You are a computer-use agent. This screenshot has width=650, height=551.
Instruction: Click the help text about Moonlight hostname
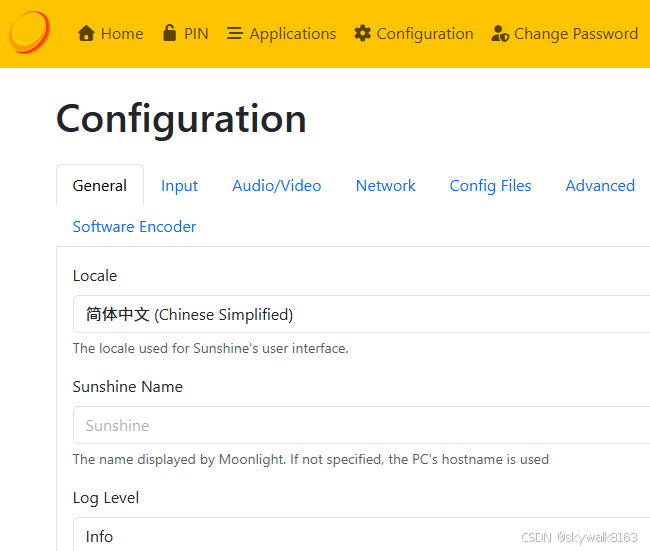coord(311,459)
